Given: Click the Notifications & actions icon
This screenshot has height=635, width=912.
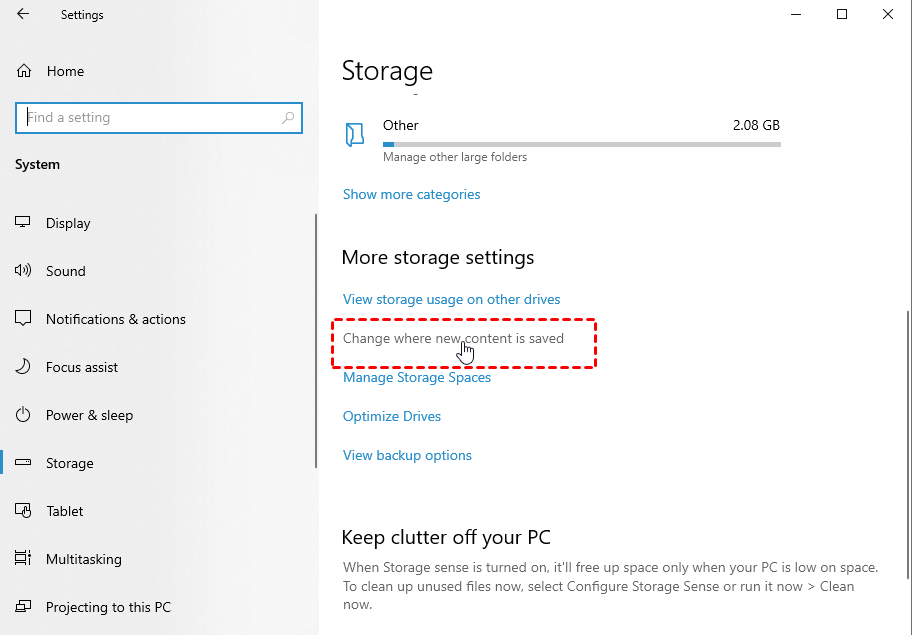Looking at the screenshot, I should (x=24, y=319).
